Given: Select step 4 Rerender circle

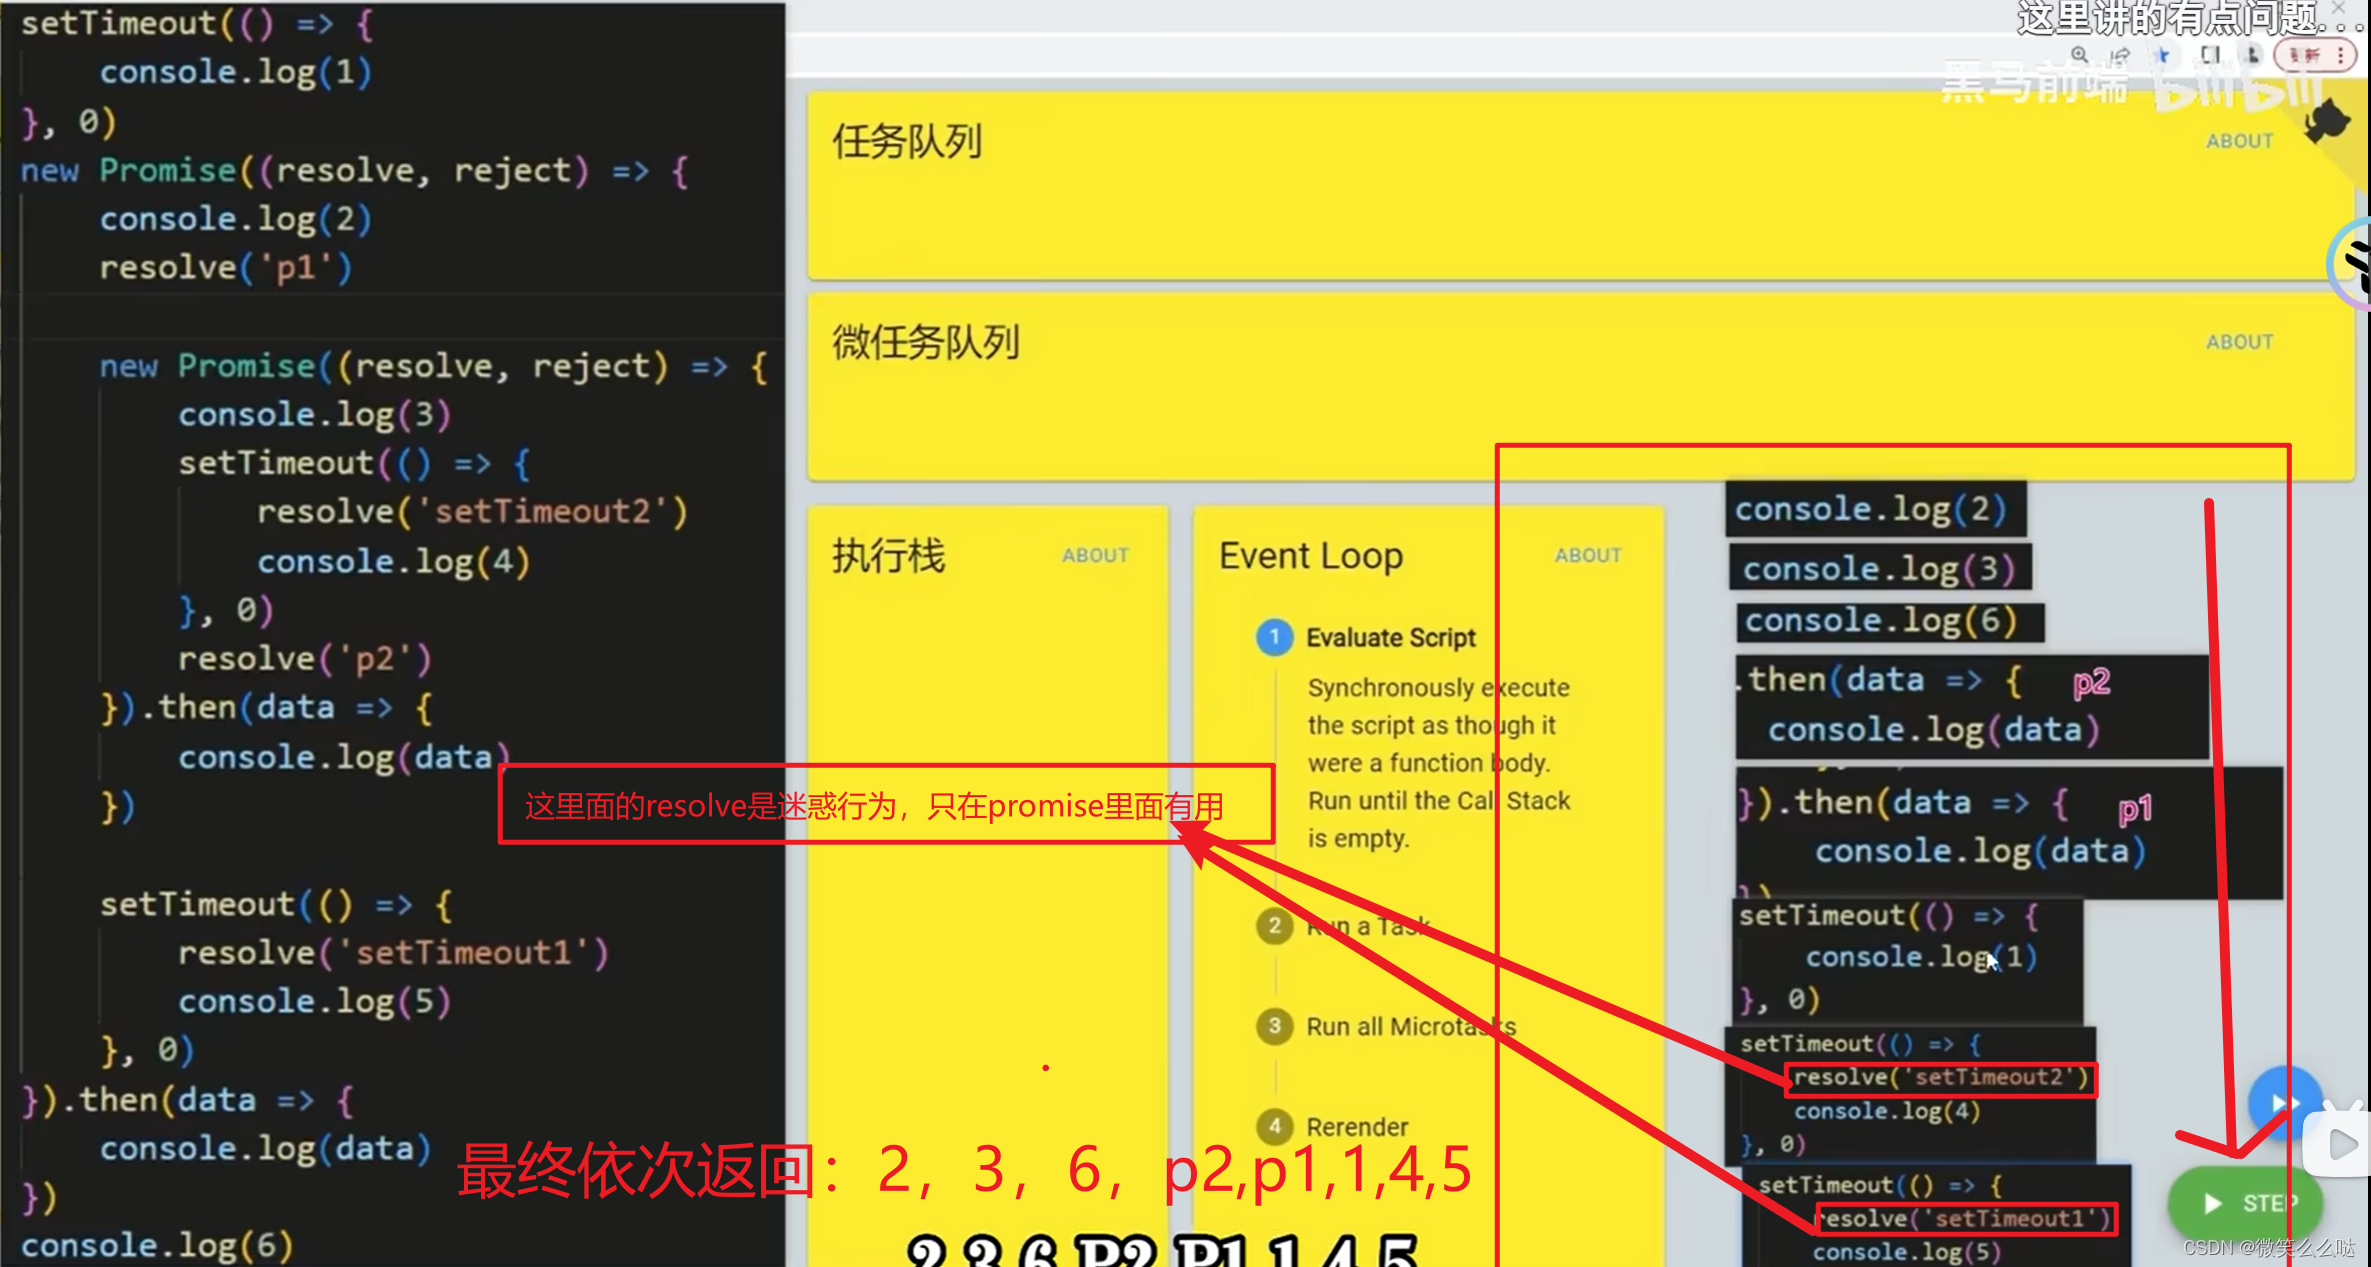Looking at the screenshot, I should (x=1274, y=1126).
